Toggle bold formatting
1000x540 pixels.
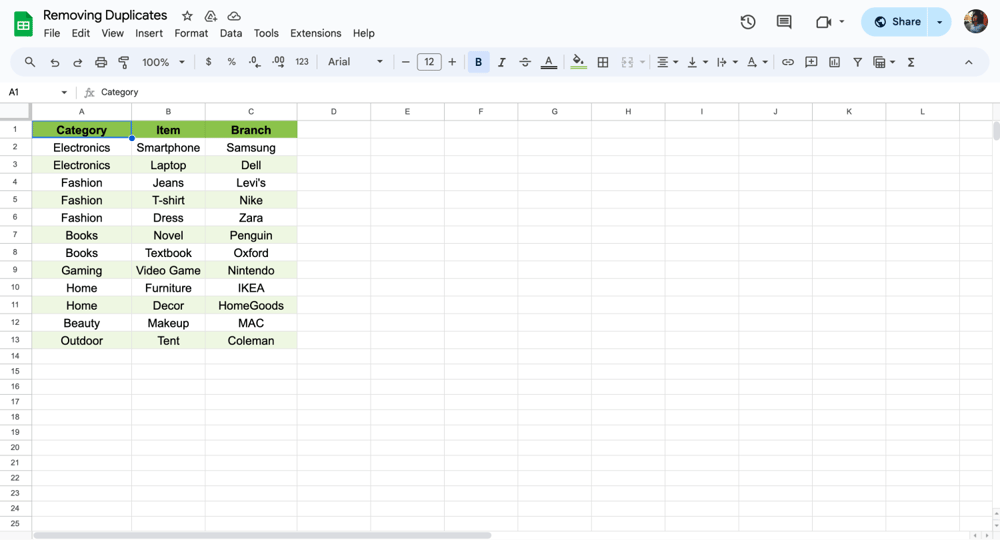point(478,62)
